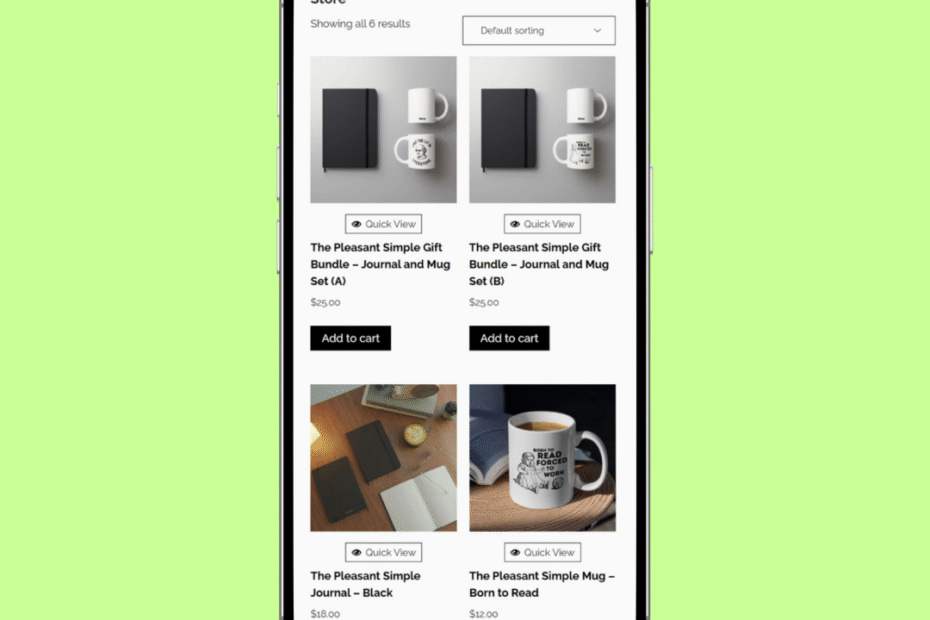Screen dimensions: 930x620
Task: Open Quick View for Mug – Born to Read
Action: [x=542, y=552]
